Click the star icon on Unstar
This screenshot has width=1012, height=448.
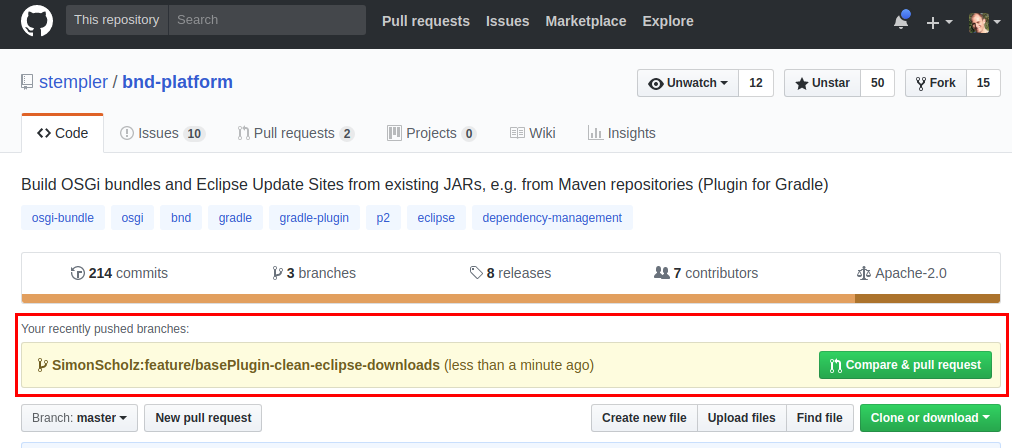(802, 84)
